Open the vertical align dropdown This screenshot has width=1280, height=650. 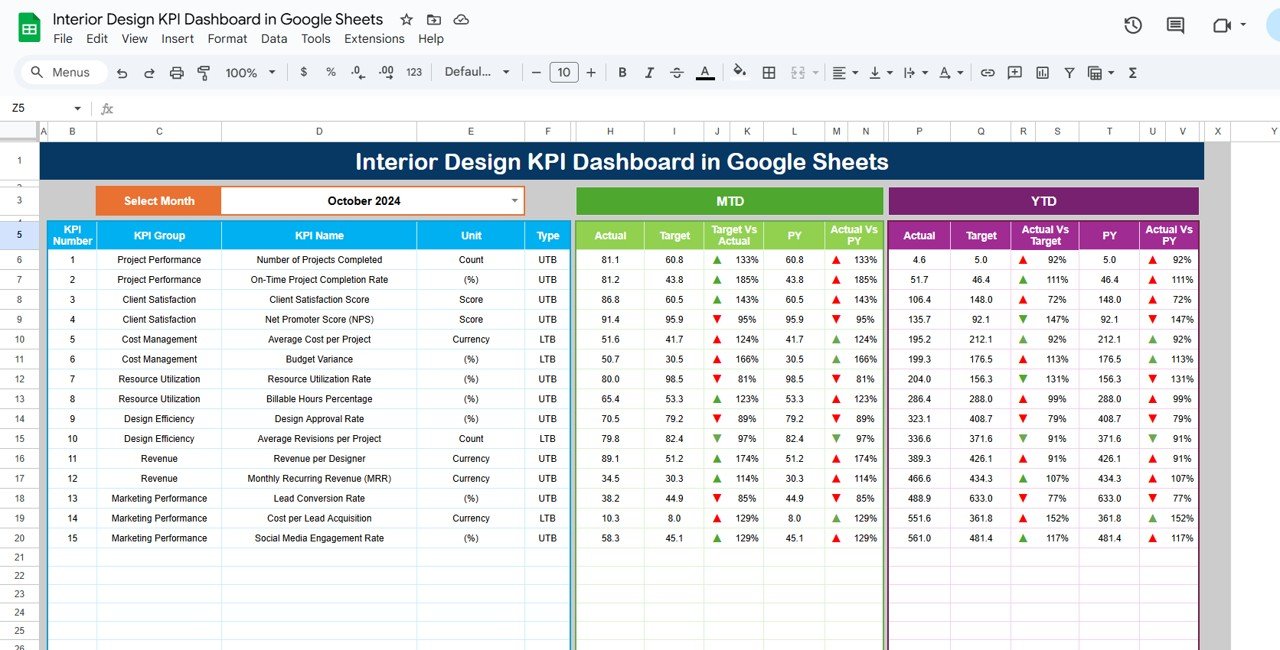(880, 73)
